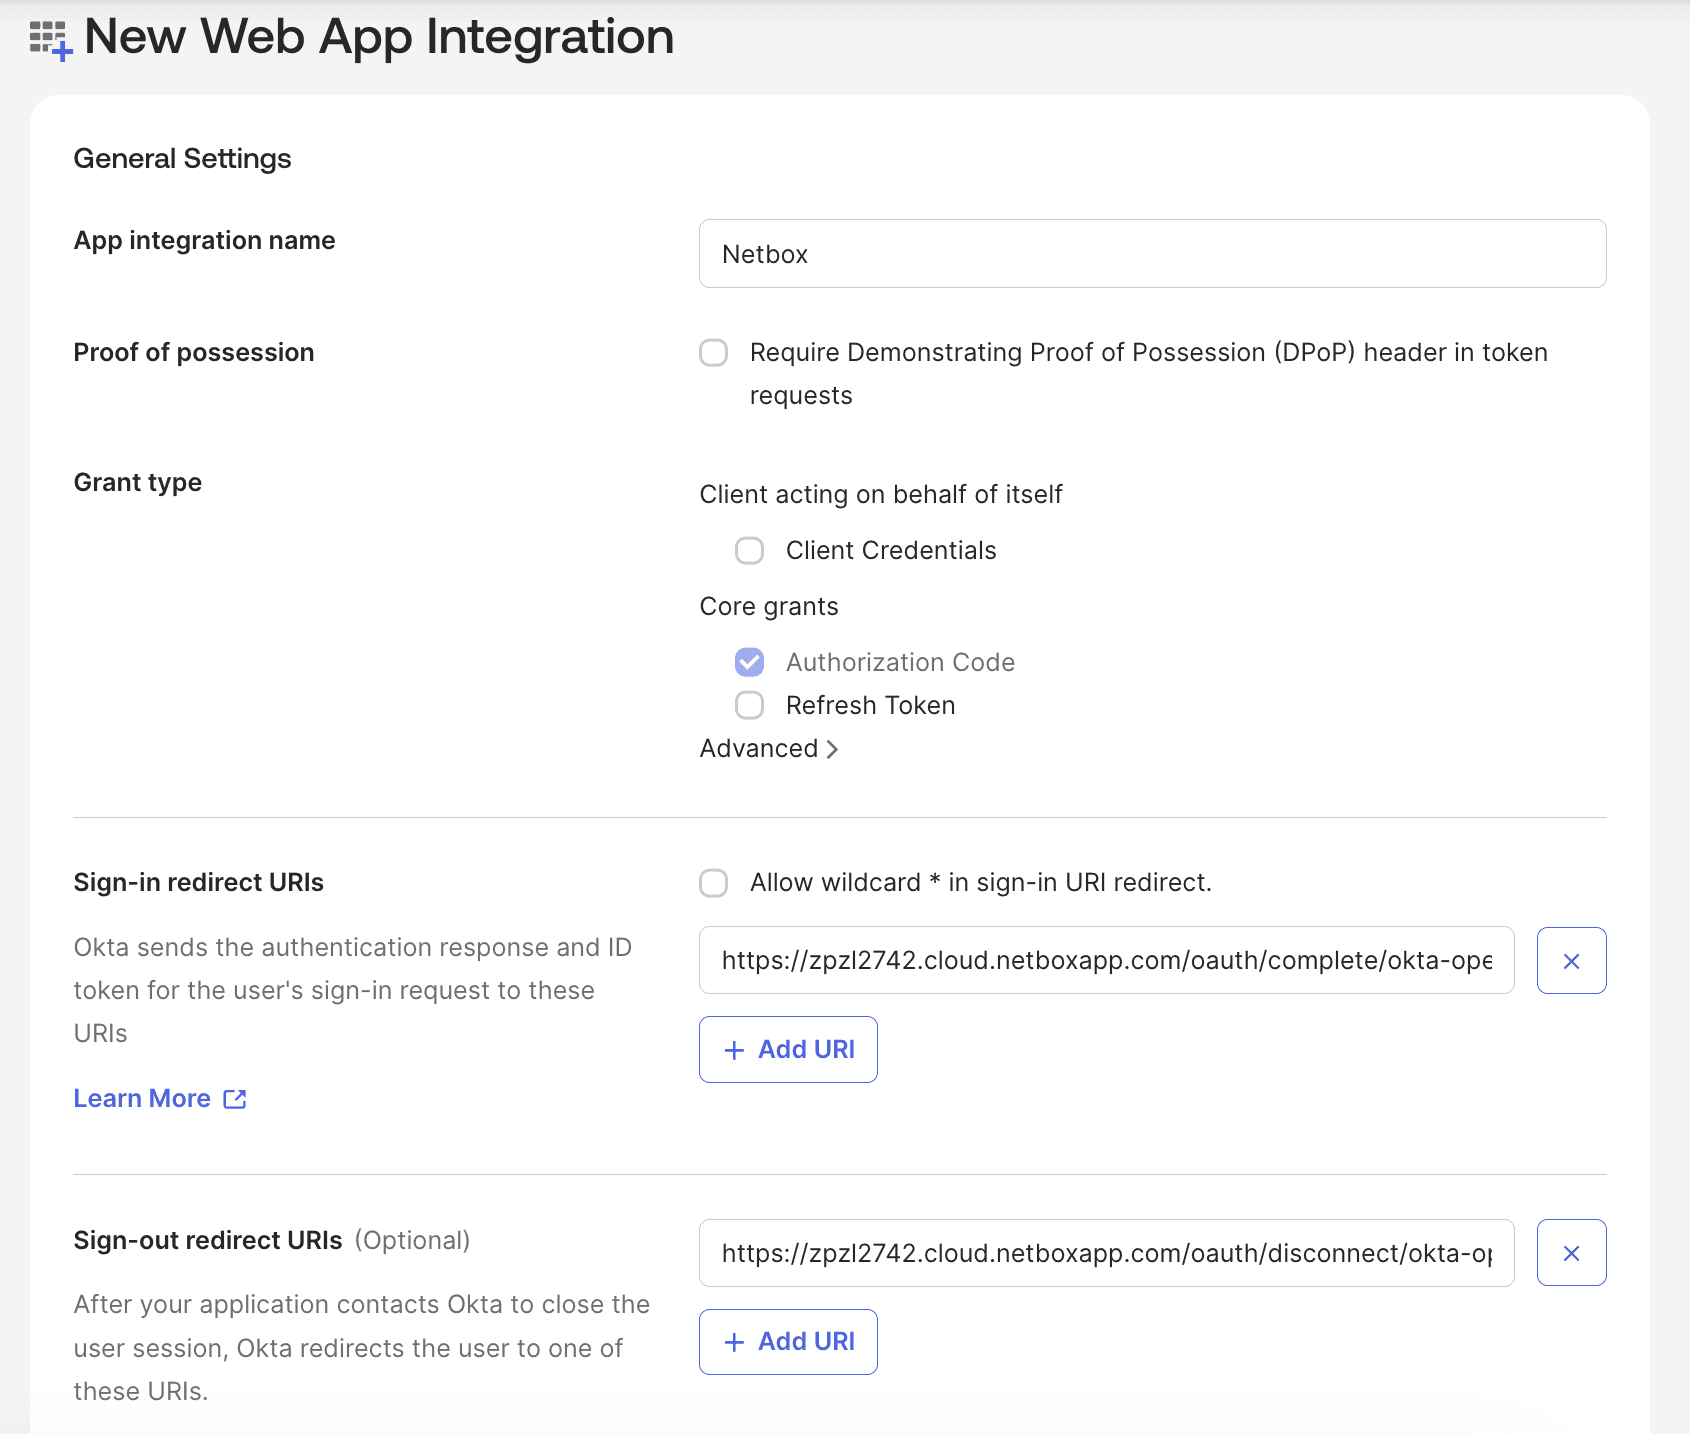Click the General Settings heading
The height and width of the screenshot is (1434, 1690).
click(x=182, y=158)
